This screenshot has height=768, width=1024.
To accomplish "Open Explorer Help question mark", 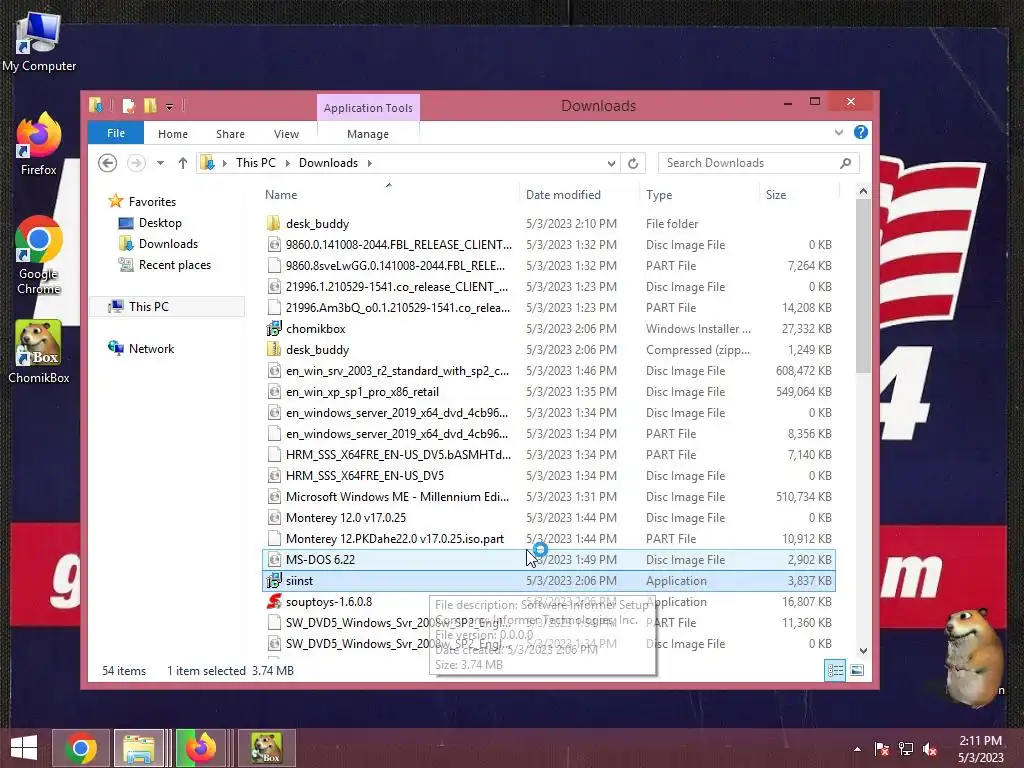I will tap(861, 133).
